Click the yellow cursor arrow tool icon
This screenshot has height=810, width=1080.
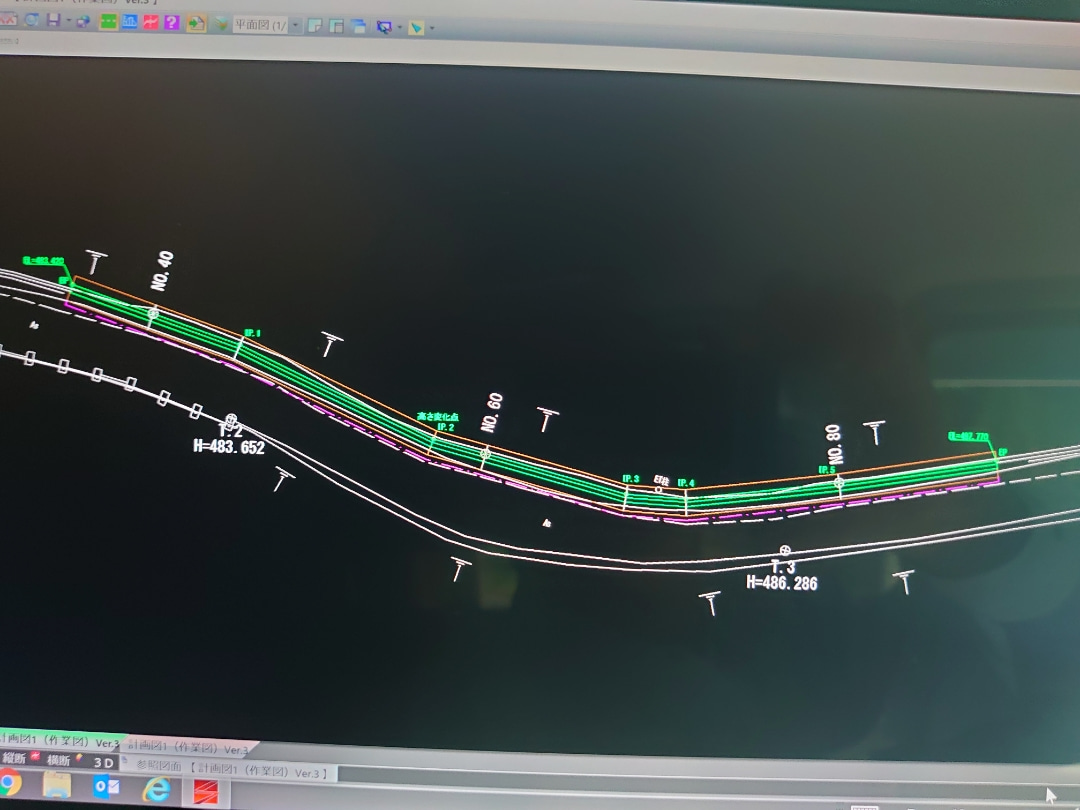[416, 28]
